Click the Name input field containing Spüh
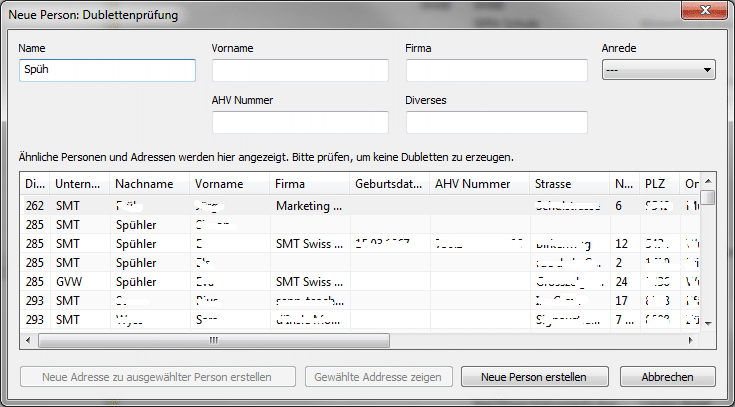This screenshot has width=735, height=407. pos(107,70)
